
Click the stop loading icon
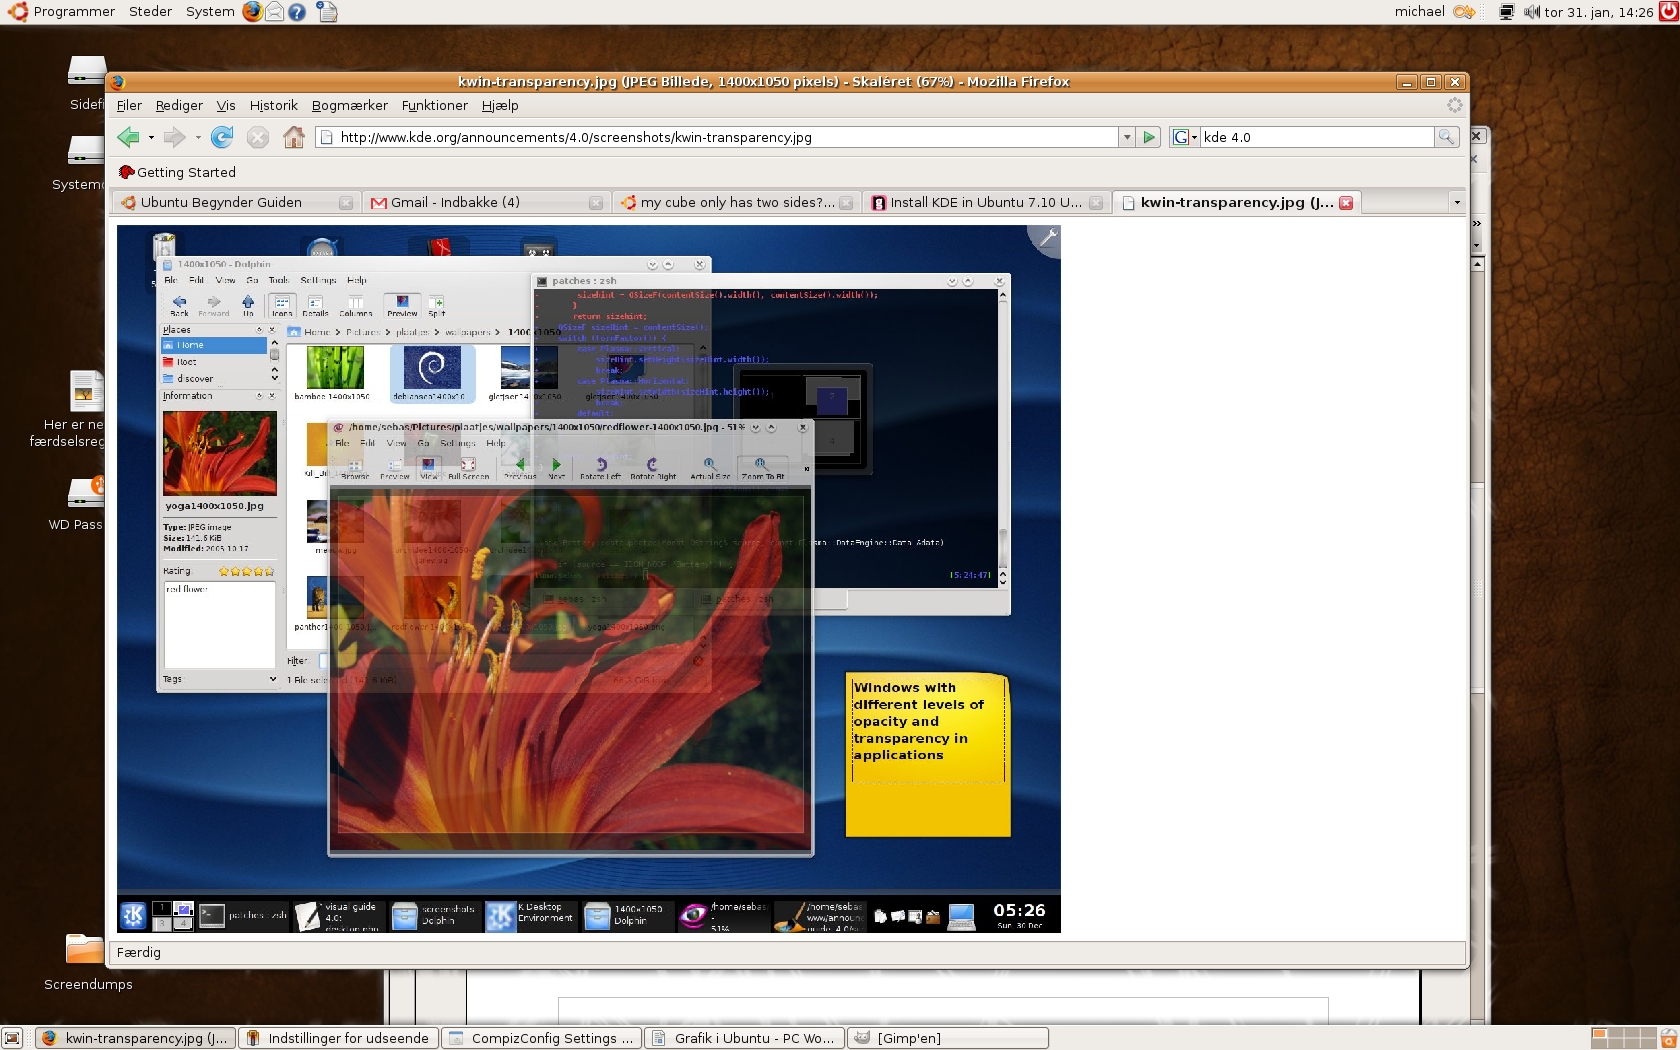(x=258, y=137)
